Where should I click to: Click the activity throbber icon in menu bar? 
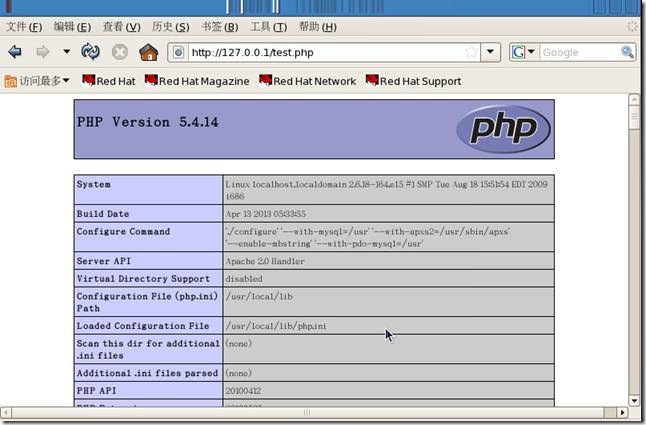632,27
